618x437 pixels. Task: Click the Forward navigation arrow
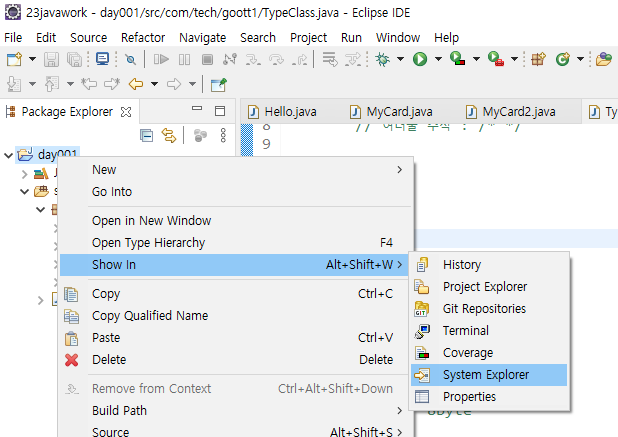[x=174, y=84]
